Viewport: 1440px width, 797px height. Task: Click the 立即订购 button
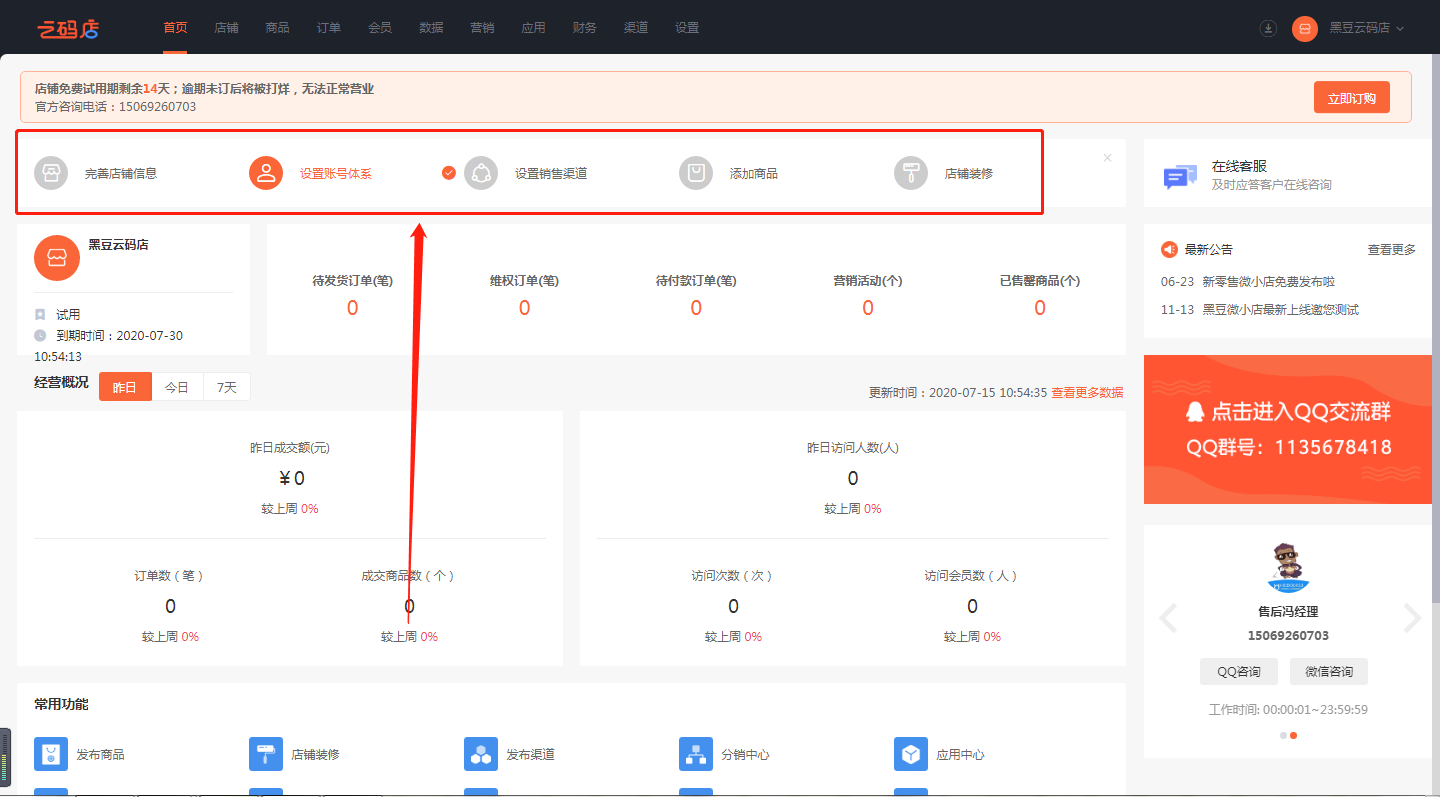(1351, 98)
